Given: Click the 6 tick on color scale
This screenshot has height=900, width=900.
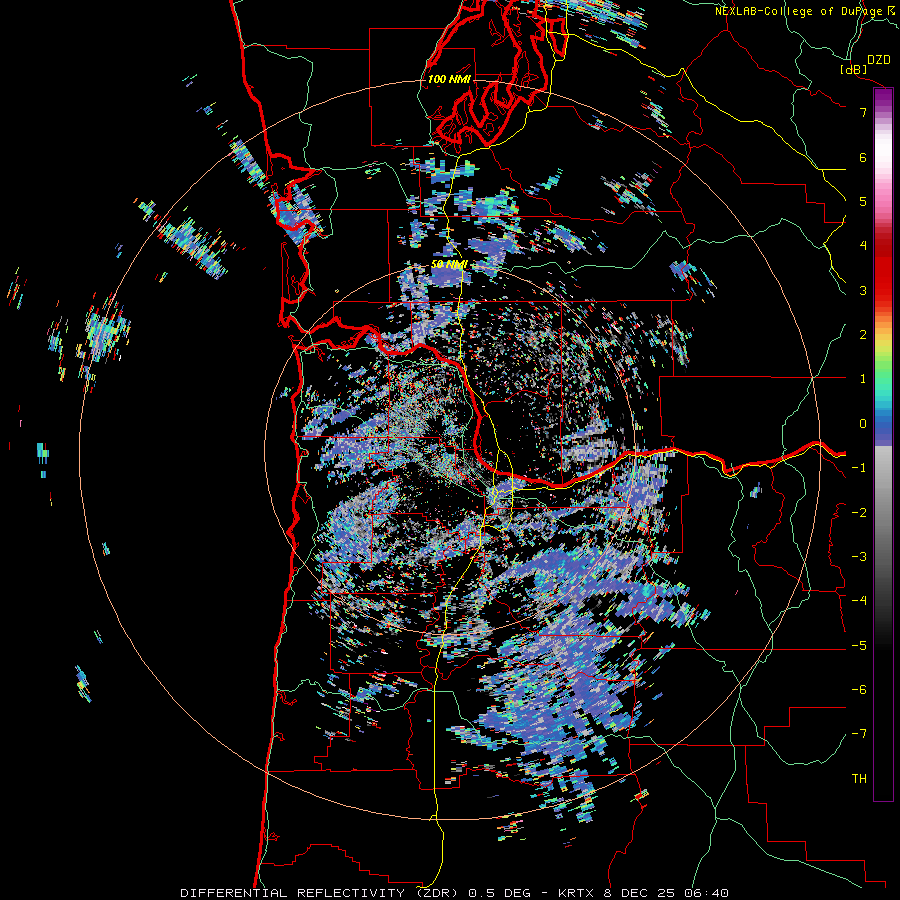Looking at the screenshot, I should 863,157.
